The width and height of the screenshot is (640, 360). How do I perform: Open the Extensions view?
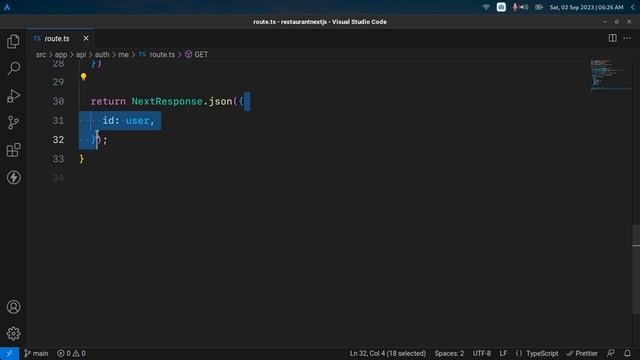[x=13, y=150]
